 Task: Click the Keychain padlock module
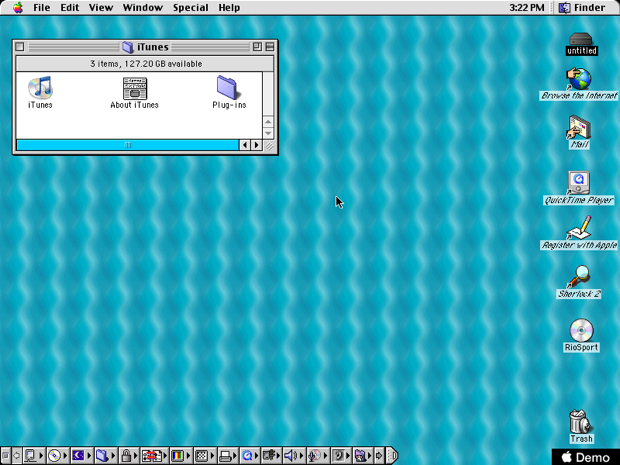pos(129,456)
